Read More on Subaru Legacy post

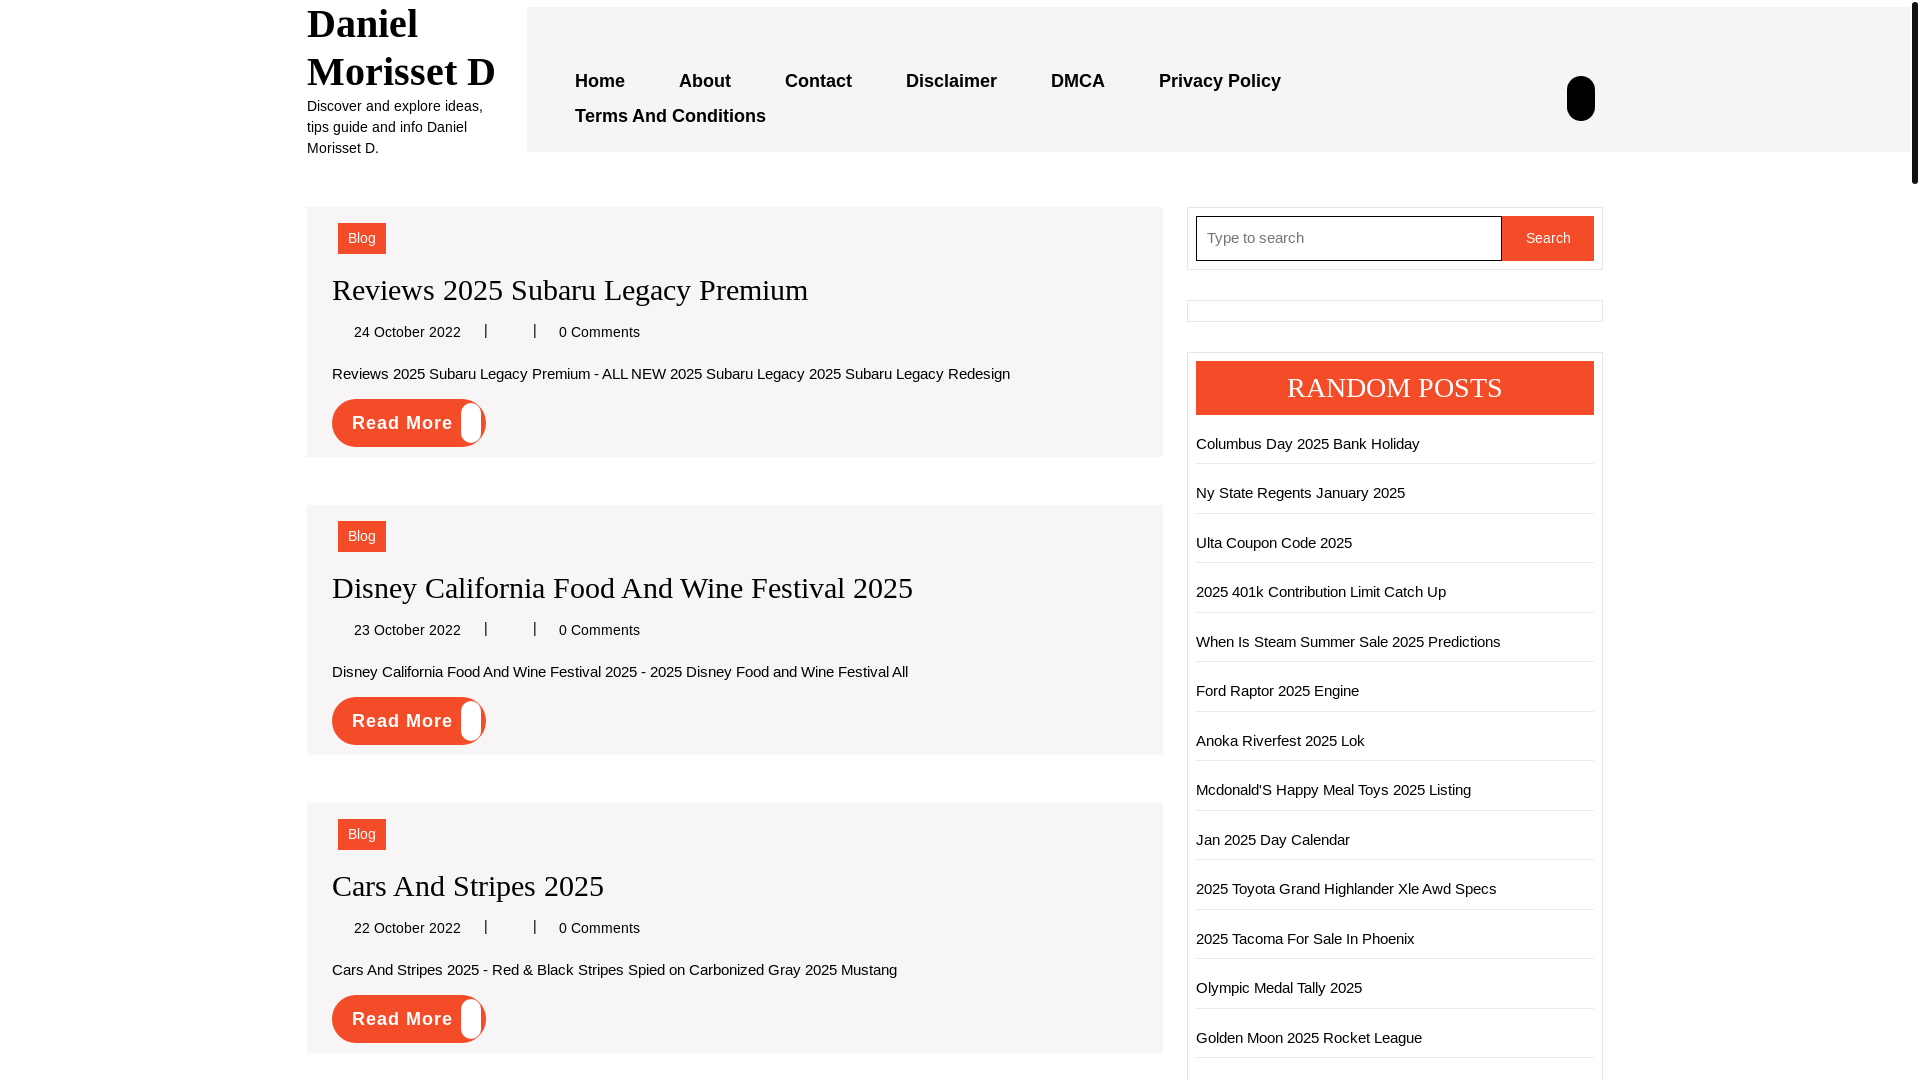408,423
